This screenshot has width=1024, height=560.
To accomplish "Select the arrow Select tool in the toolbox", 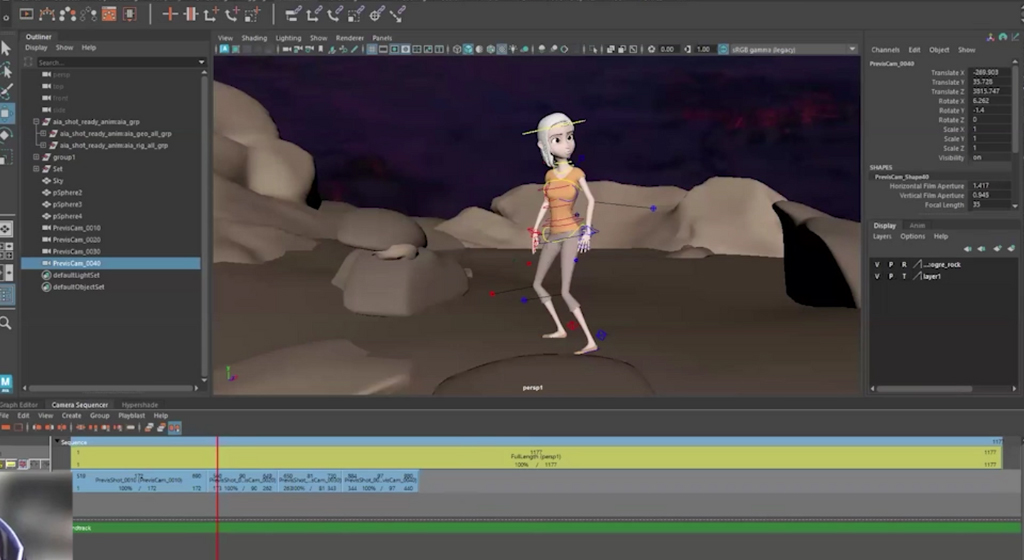I will 6,48.
